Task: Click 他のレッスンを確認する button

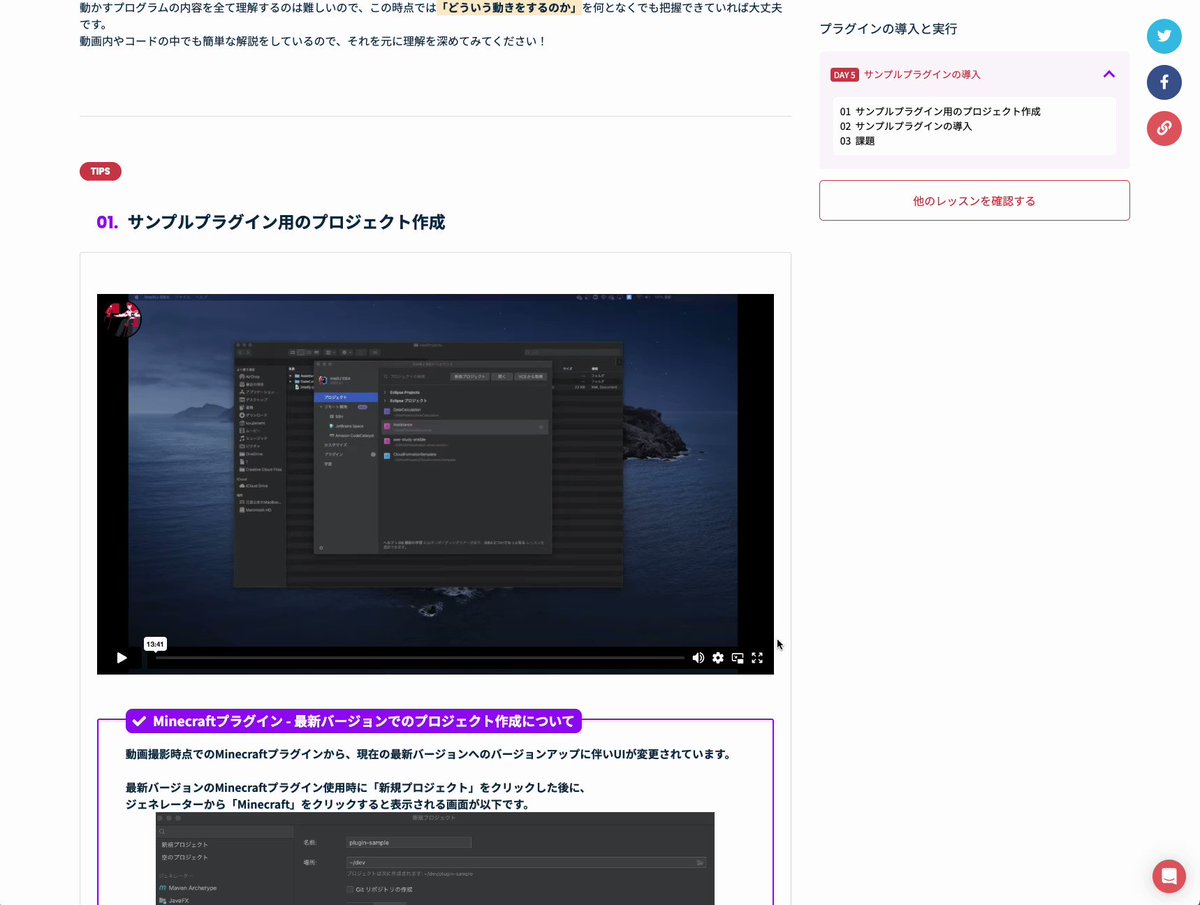Action: 974,201
